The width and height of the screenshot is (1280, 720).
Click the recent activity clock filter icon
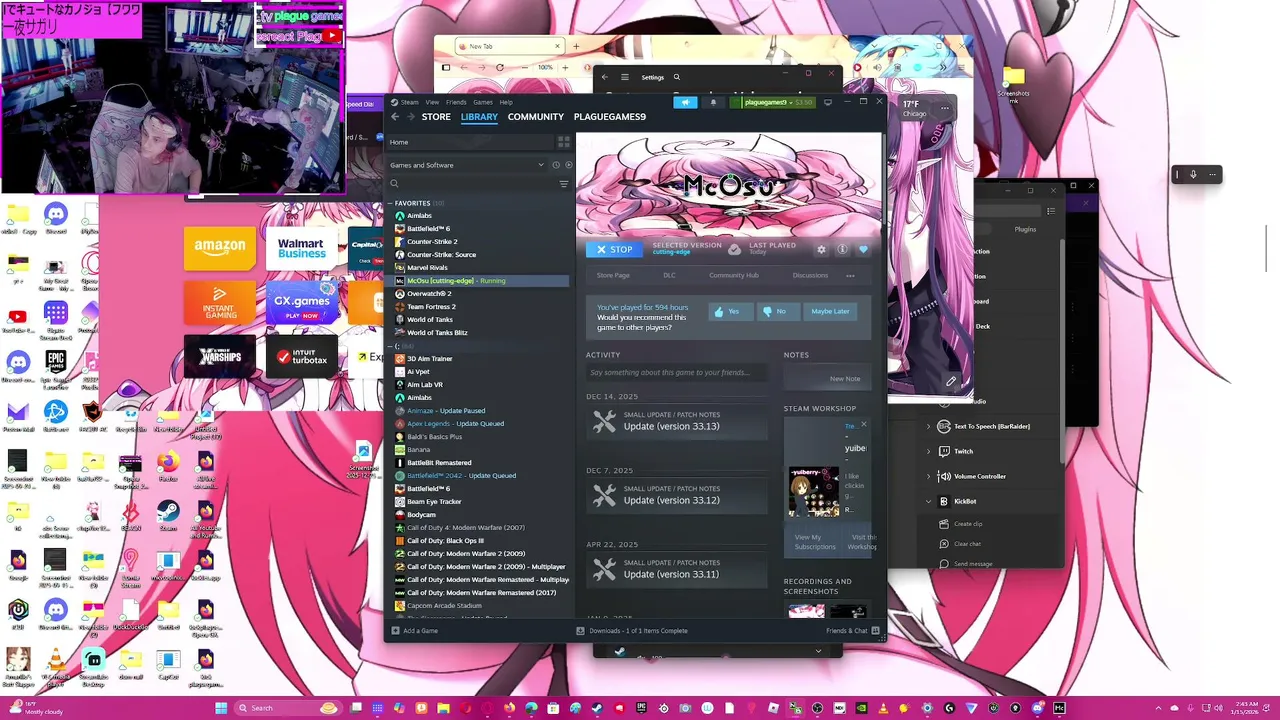click(x=556, y=165)
